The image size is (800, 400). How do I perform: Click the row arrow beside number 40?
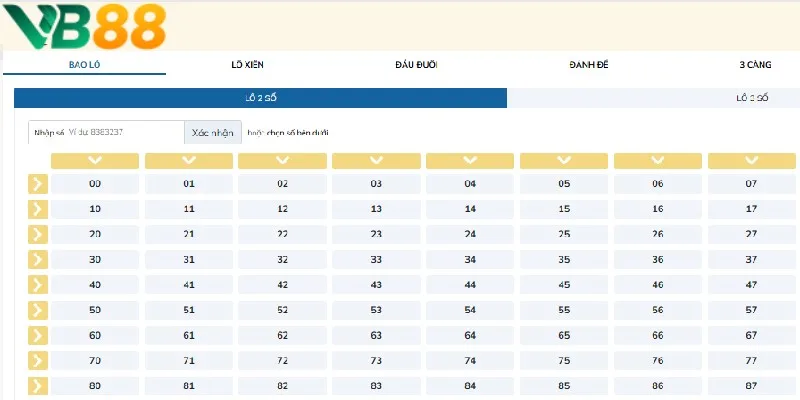(39, 285)
